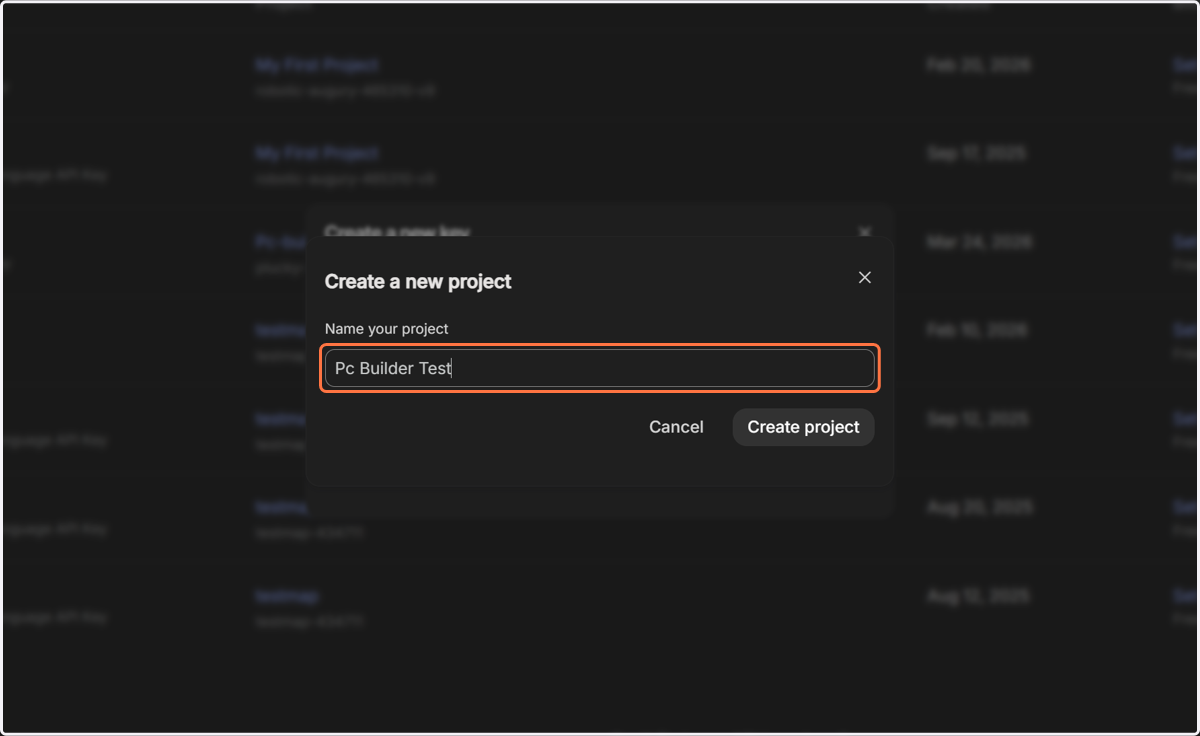Close the Create a new key dialog behind
The height and width of the screenshot is (736, 1200).
pyautogui.click(x=865, y=231)
